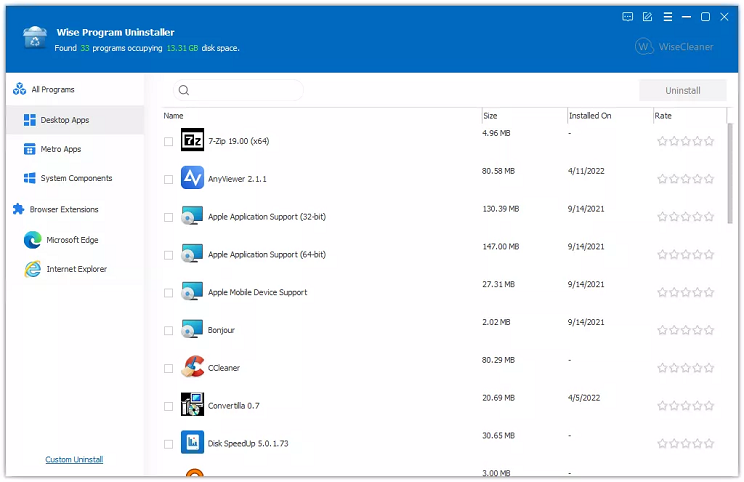Screen dimensions: 744x482
Task: Show System Components list
Action: pyautogui.click(x=75, y=178)
